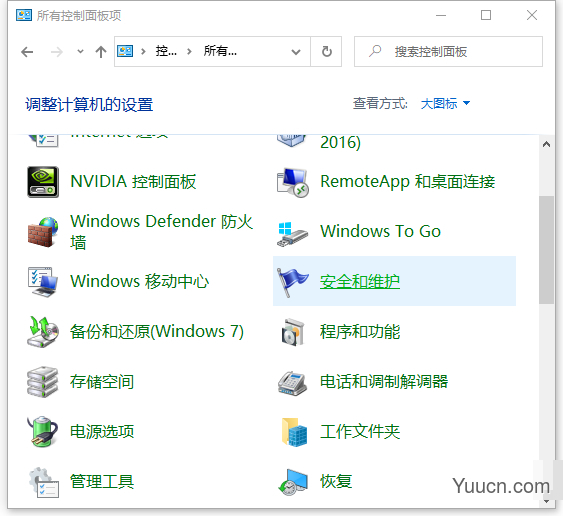The width and height of the screenshot is (563, 516).
Task: Select the 控... breadcrumb segment
Action: tap(166, 51)
